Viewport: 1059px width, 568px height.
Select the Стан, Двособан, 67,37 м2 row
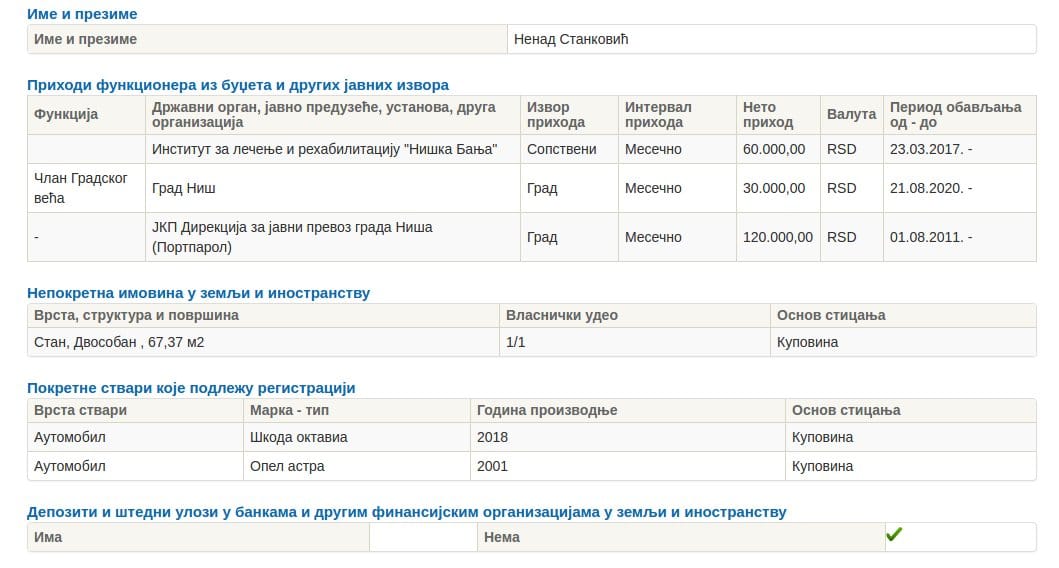(119, 342)
